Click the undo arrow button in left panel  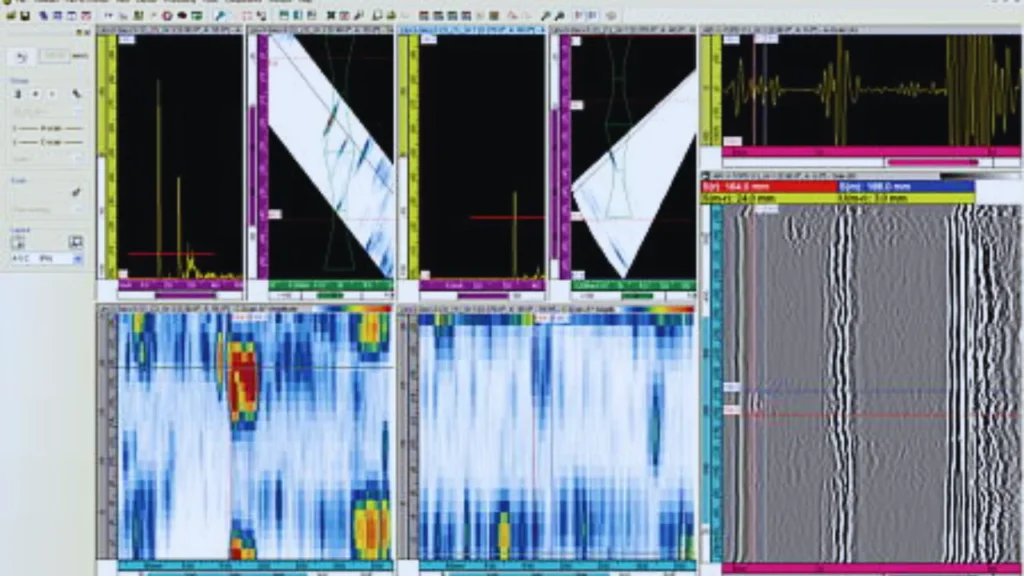(x=22, y=57)
